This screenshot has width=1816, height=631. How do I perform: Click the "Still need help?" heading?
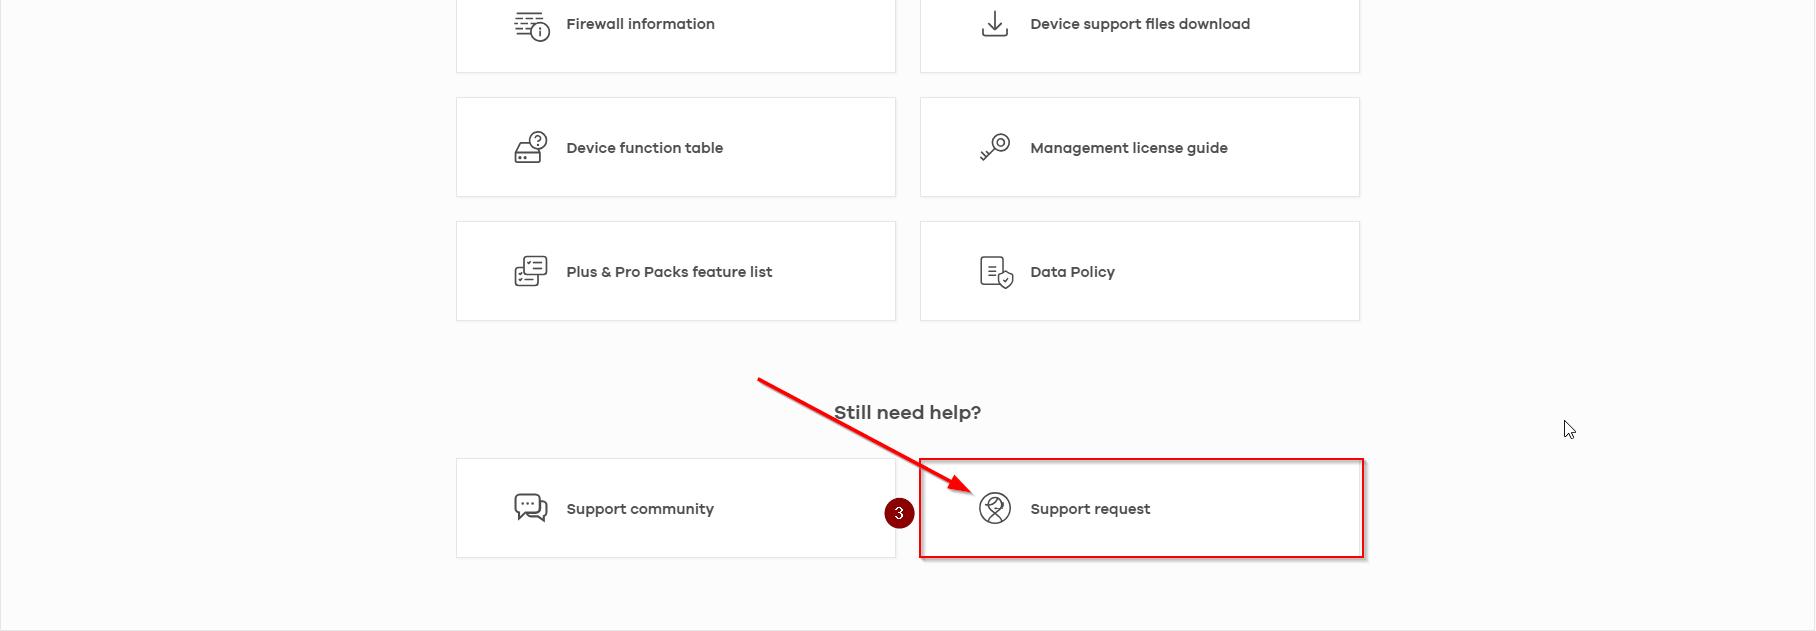click(x=907, y=412)
